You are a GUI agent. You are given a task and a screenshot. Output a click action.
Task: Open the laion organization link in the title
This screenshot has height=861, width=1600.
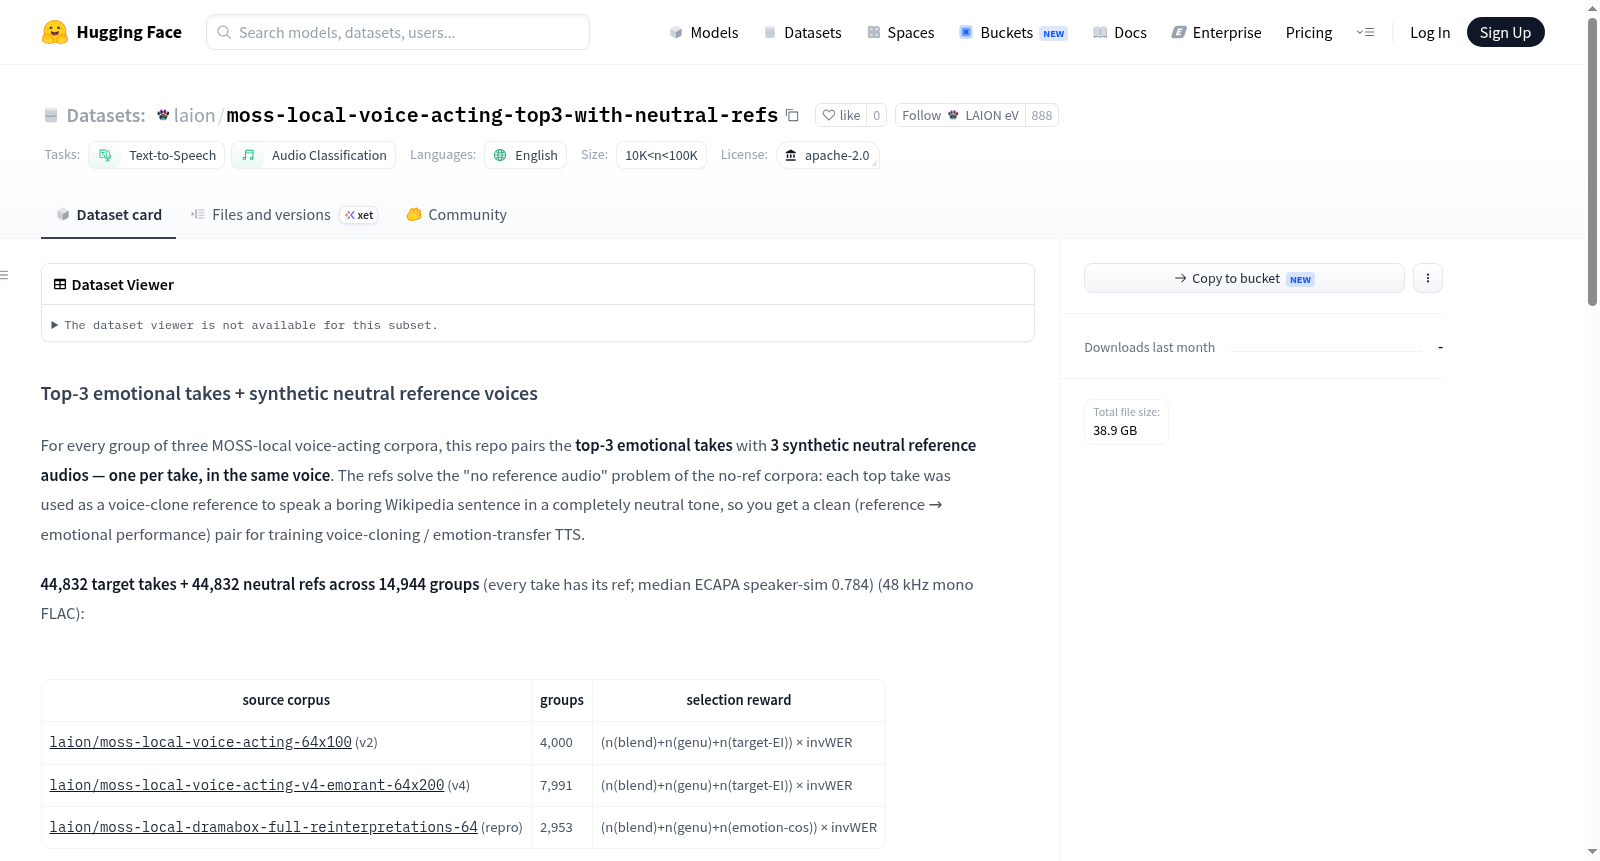[x=194, y=115]
